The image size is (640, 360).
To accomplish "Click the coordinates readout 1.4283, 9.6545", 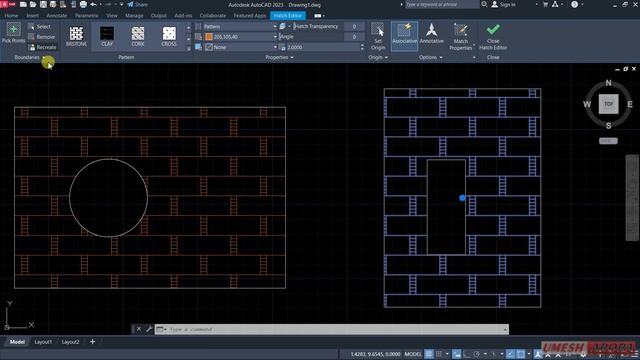I will coord(375,354).
